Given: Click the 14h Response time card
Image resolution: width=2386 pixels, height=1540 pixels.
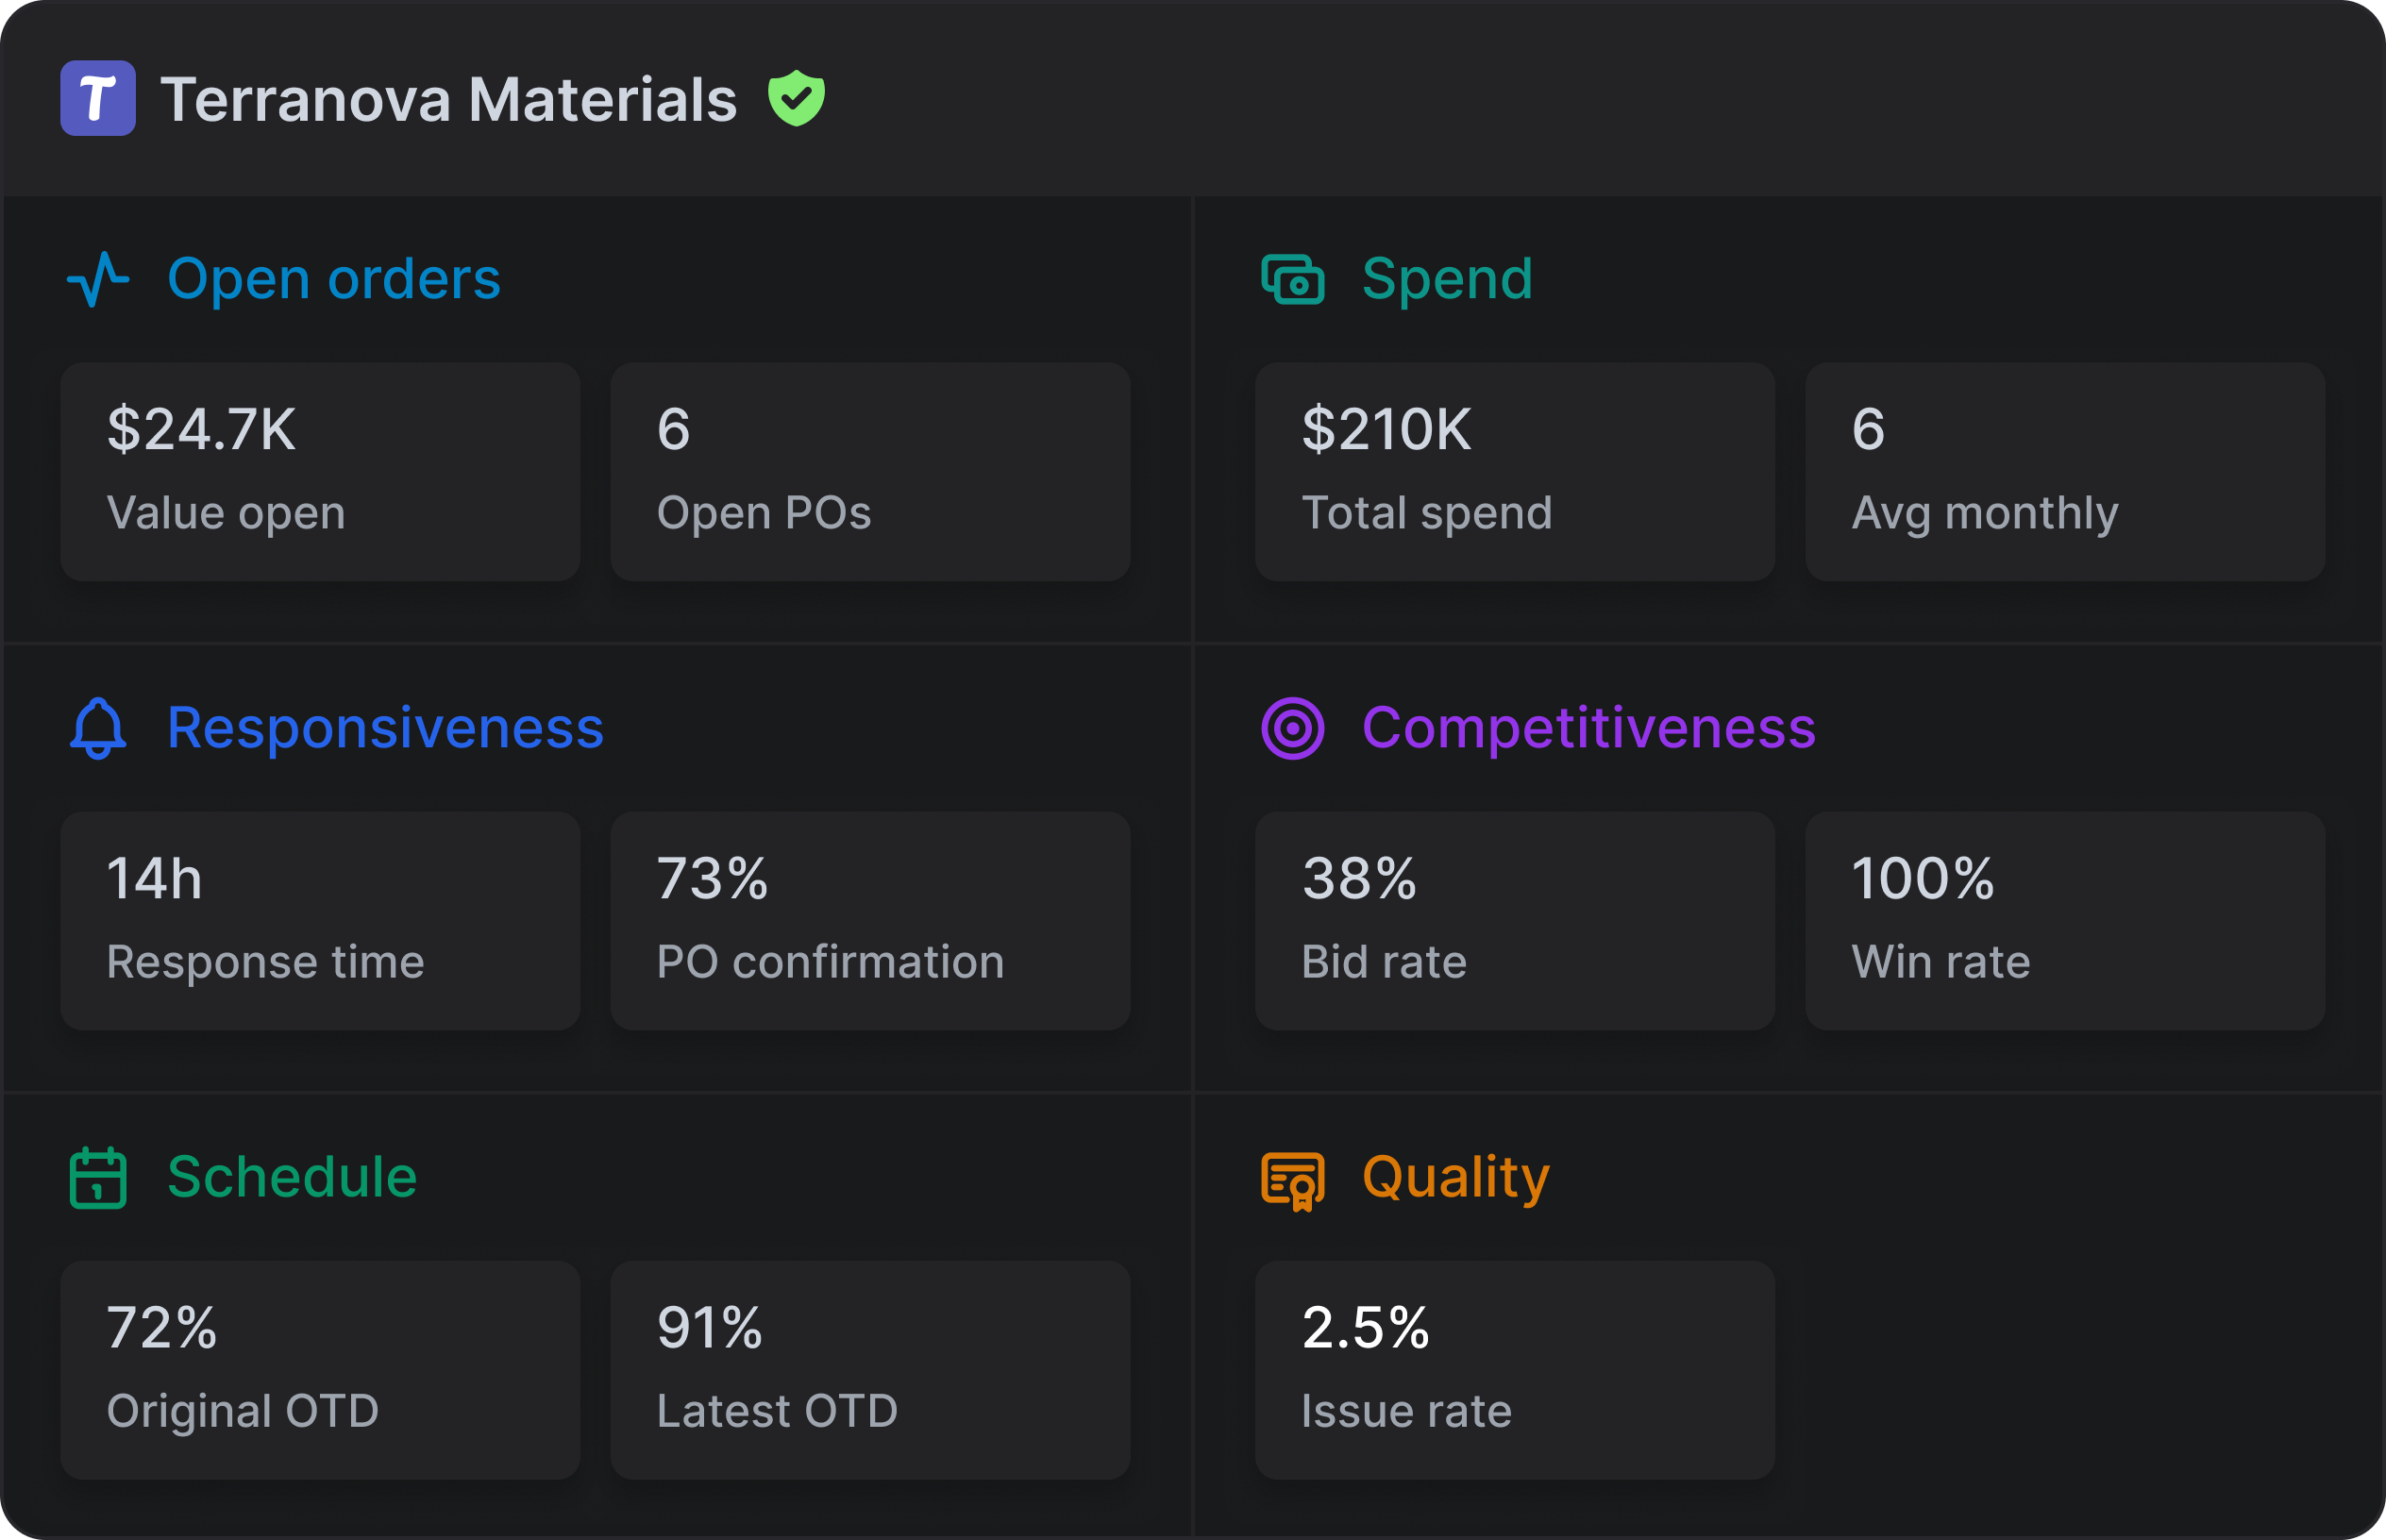Looking at the screenshot, I should 320,921.
